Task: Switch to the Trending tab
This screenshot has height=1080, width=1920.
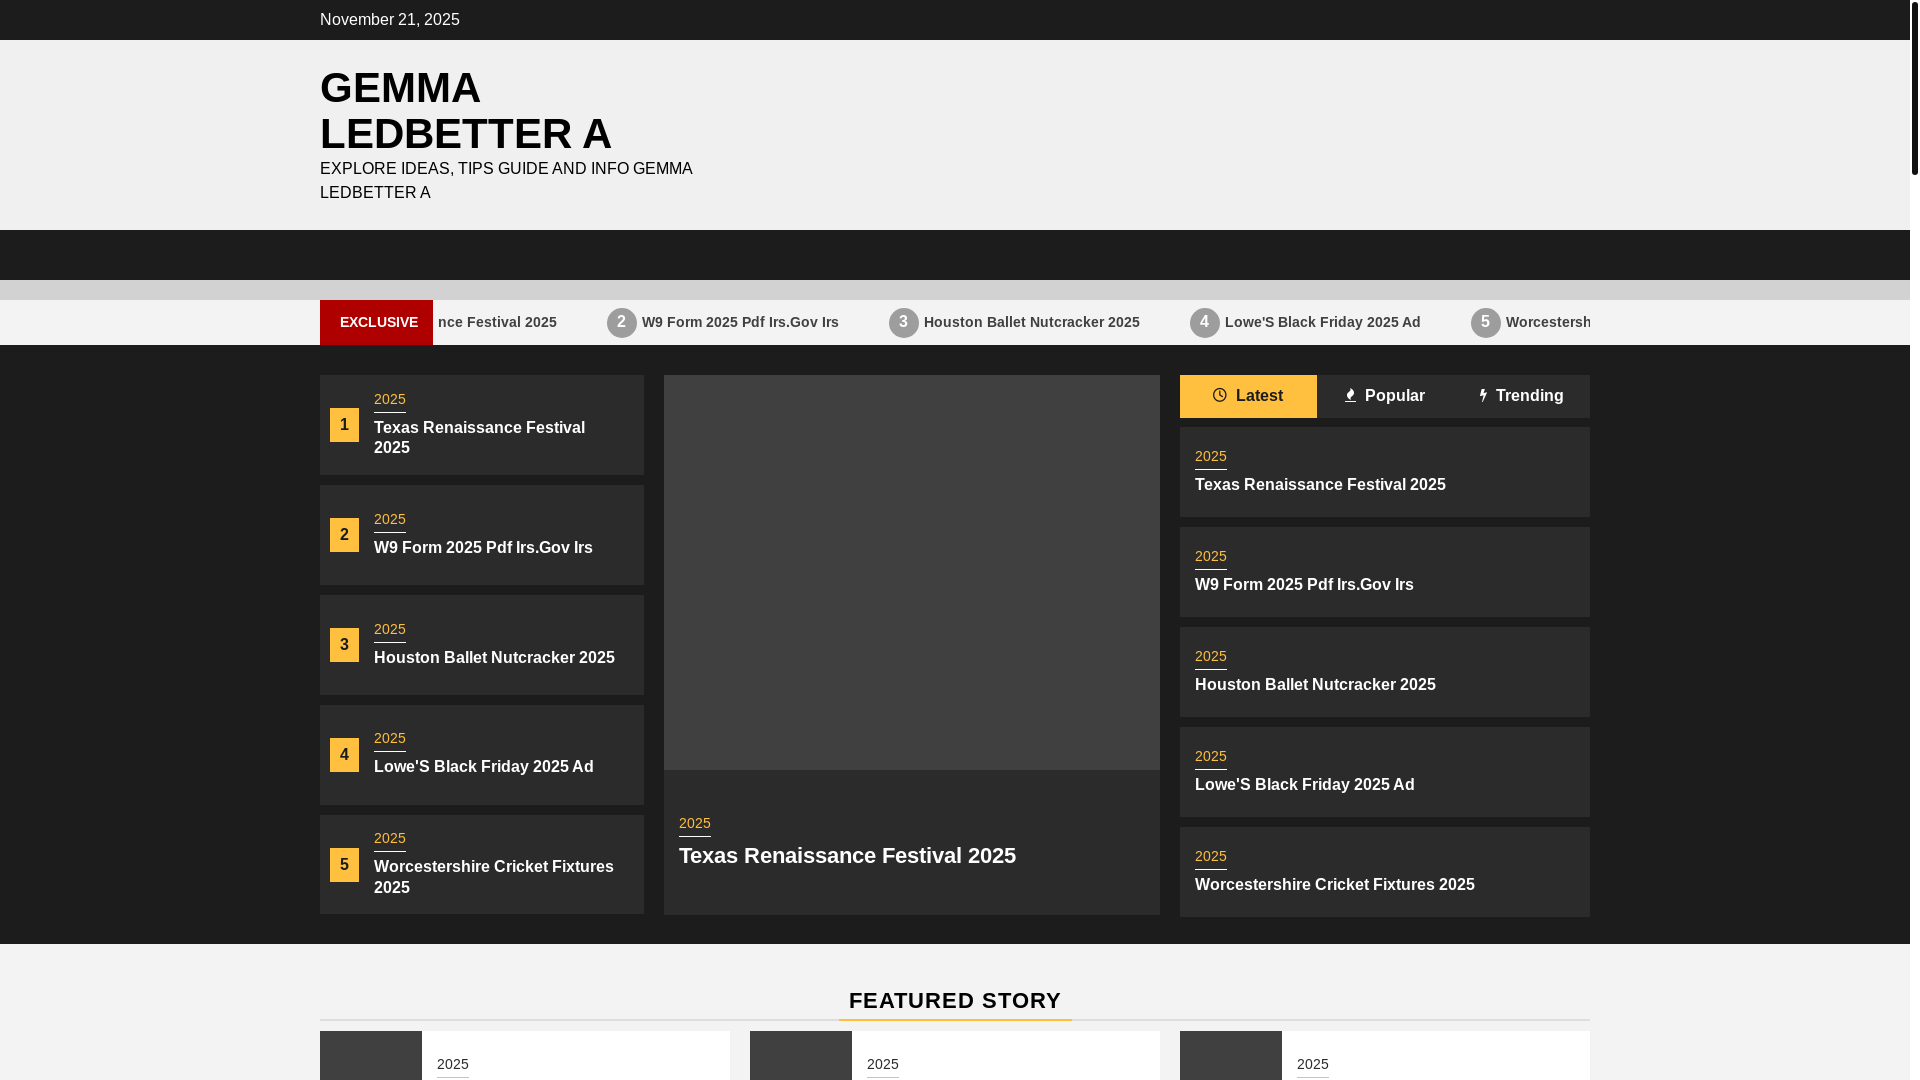Action: [x=1521, y=396]
